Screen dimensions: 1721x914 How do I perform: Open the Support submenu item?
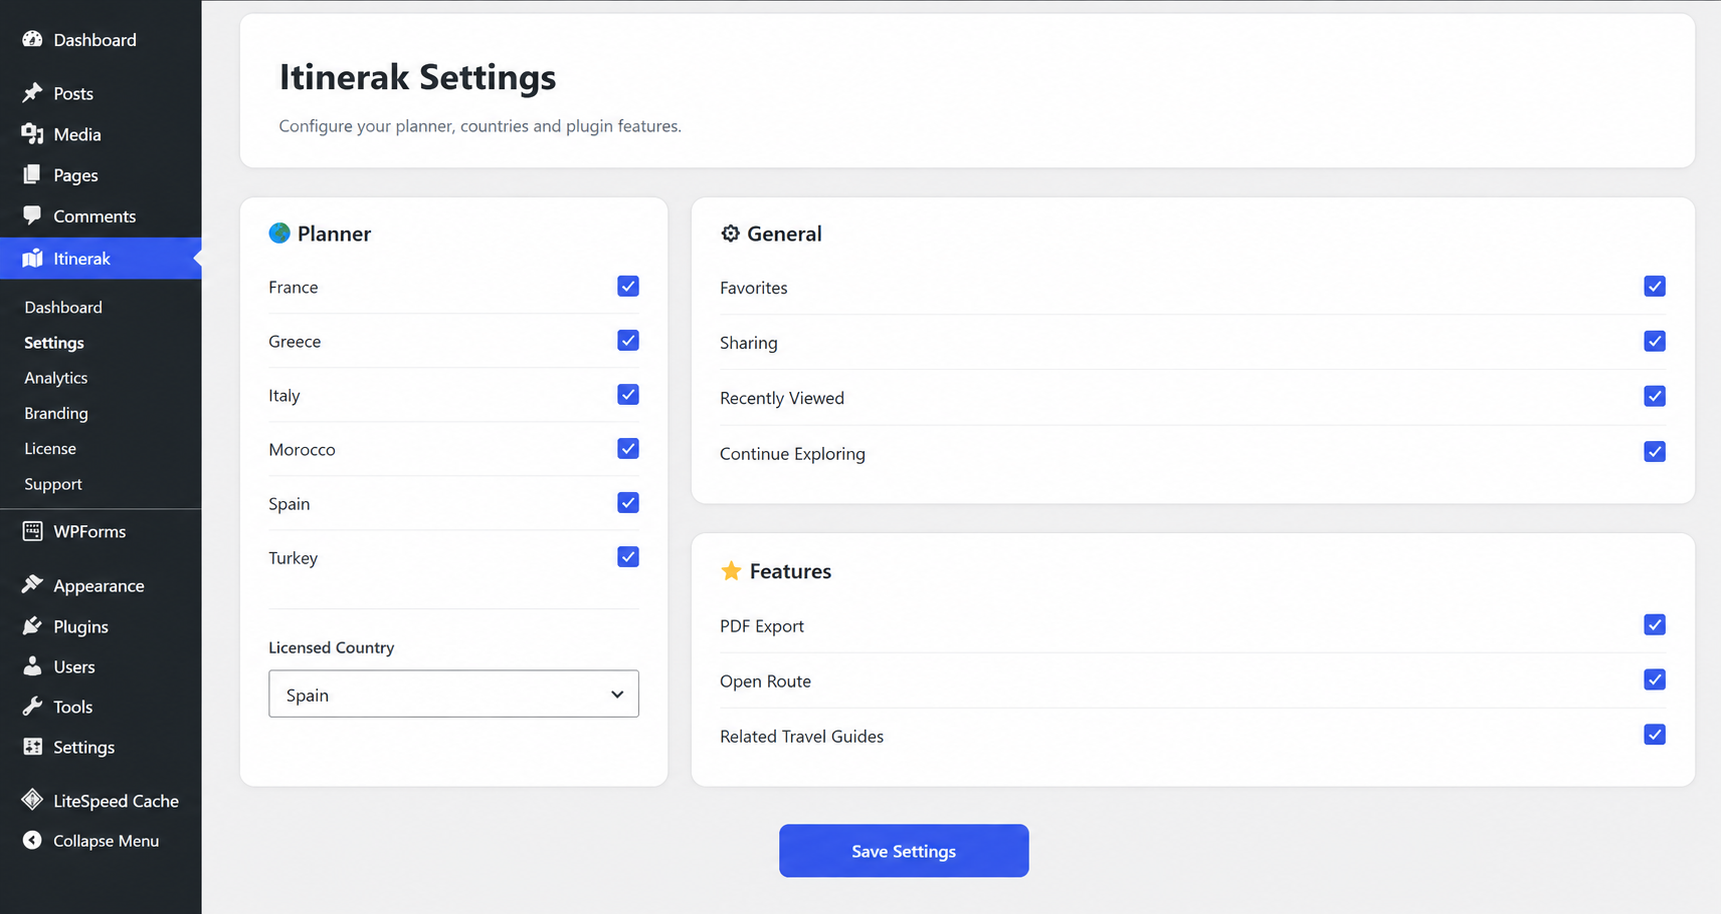53,484
